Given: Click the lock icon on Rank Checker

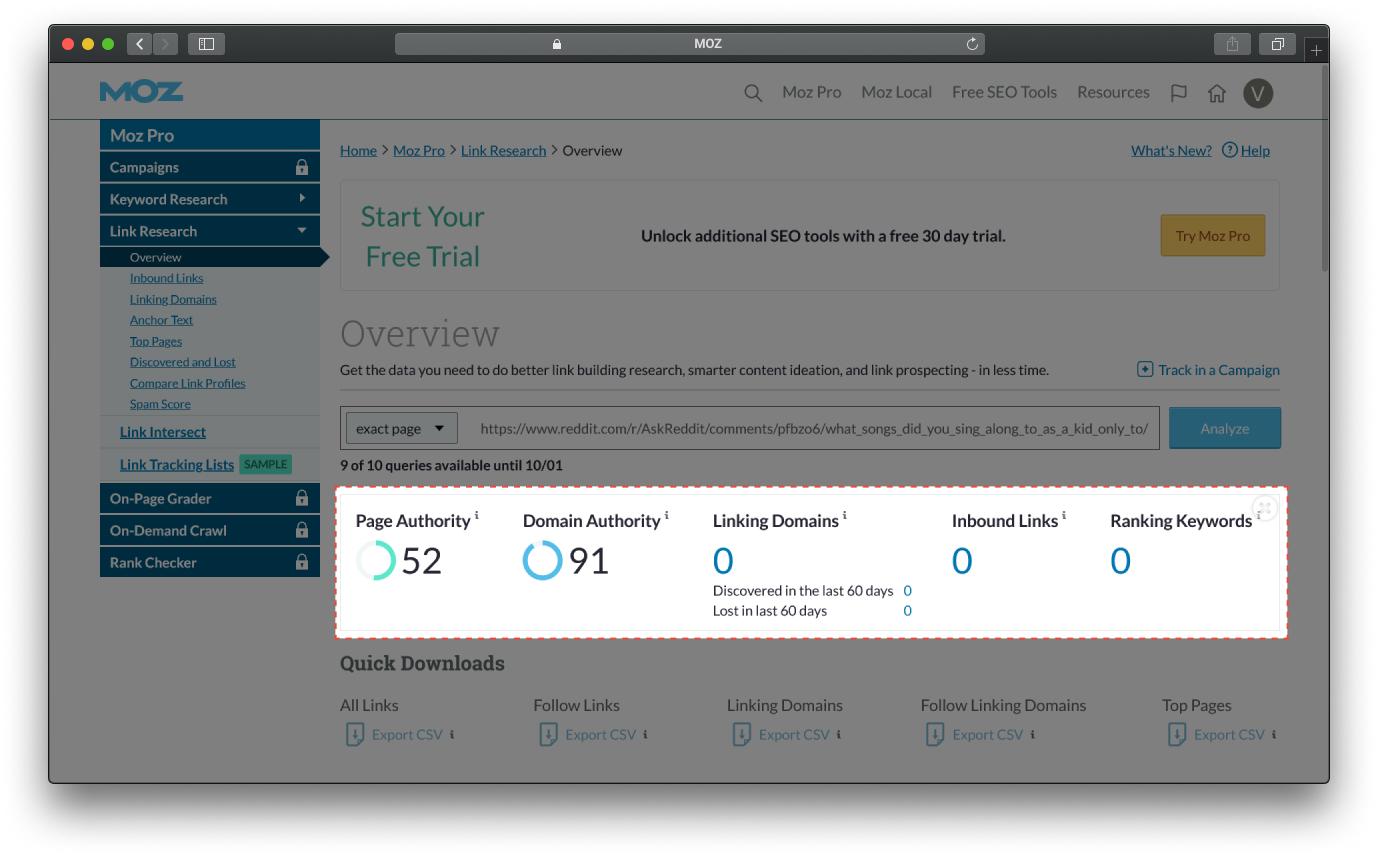Looking at the screenshot, I should 302,562.
